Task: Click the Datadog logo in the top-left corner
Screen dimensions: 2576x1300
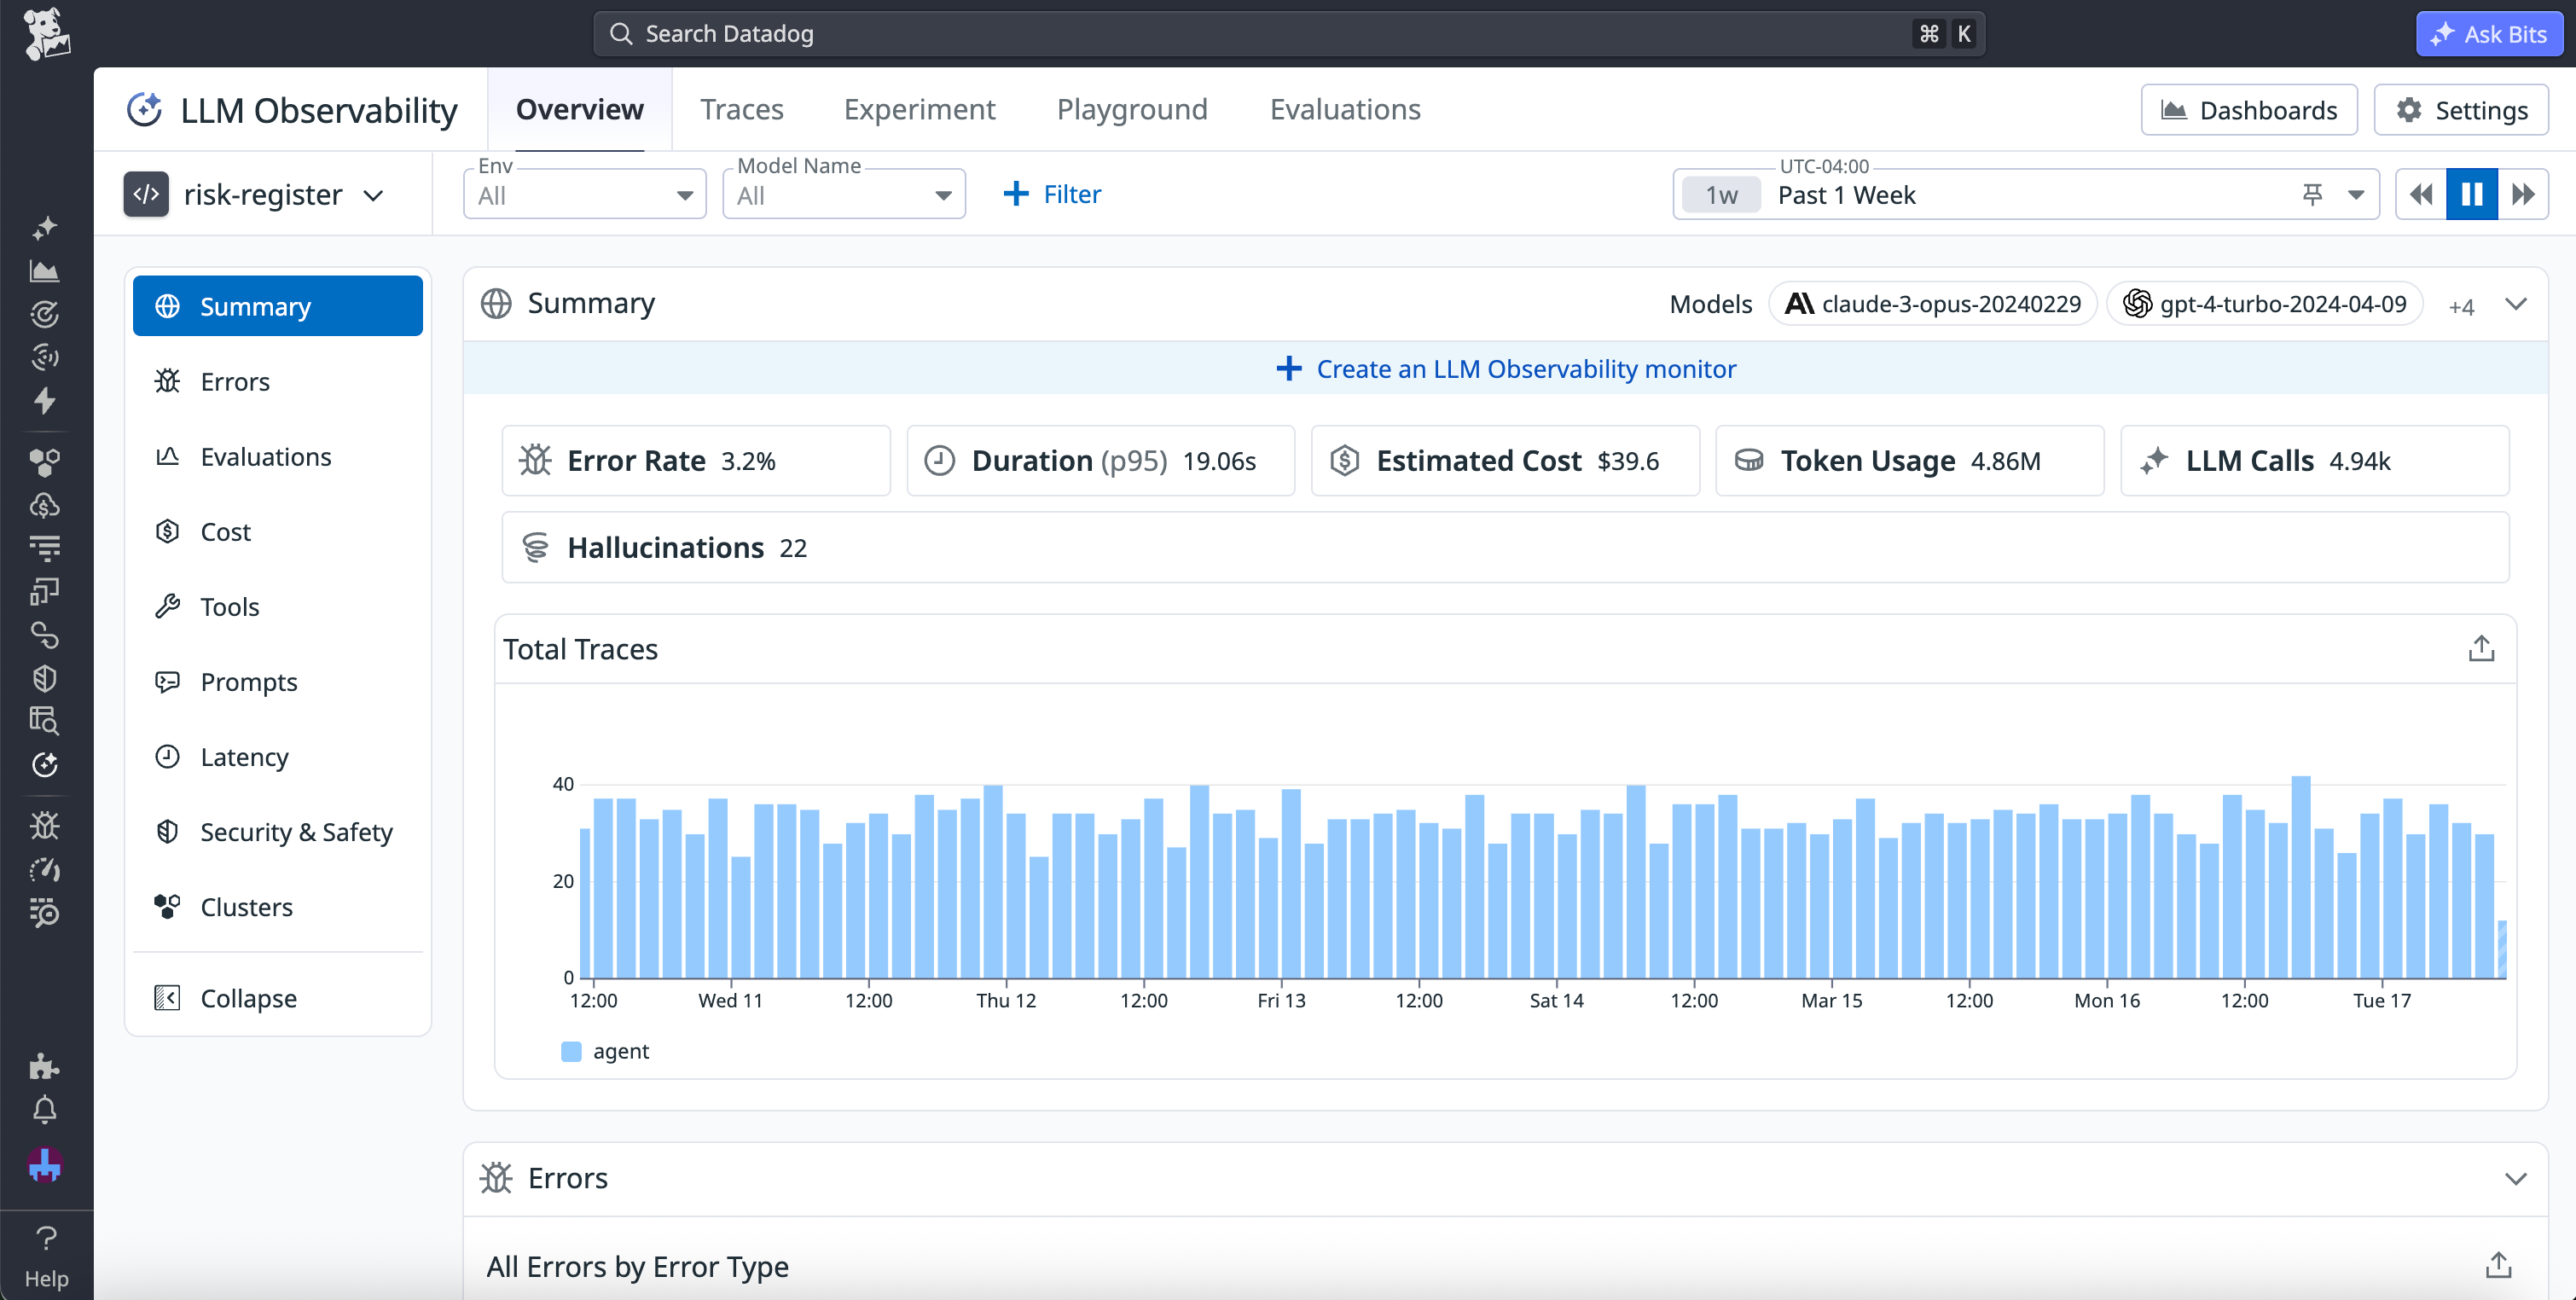Action: 45,33
